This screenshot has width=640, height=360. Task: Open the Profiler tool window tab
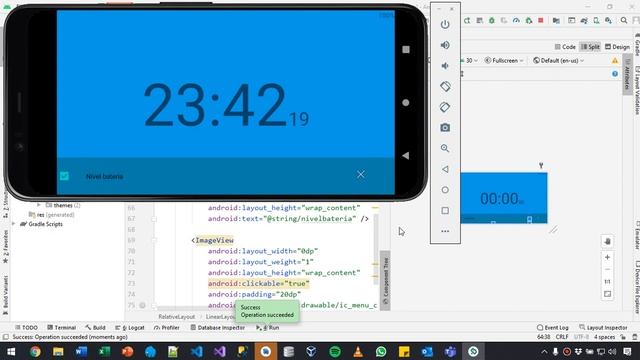[x=167, y=327]
